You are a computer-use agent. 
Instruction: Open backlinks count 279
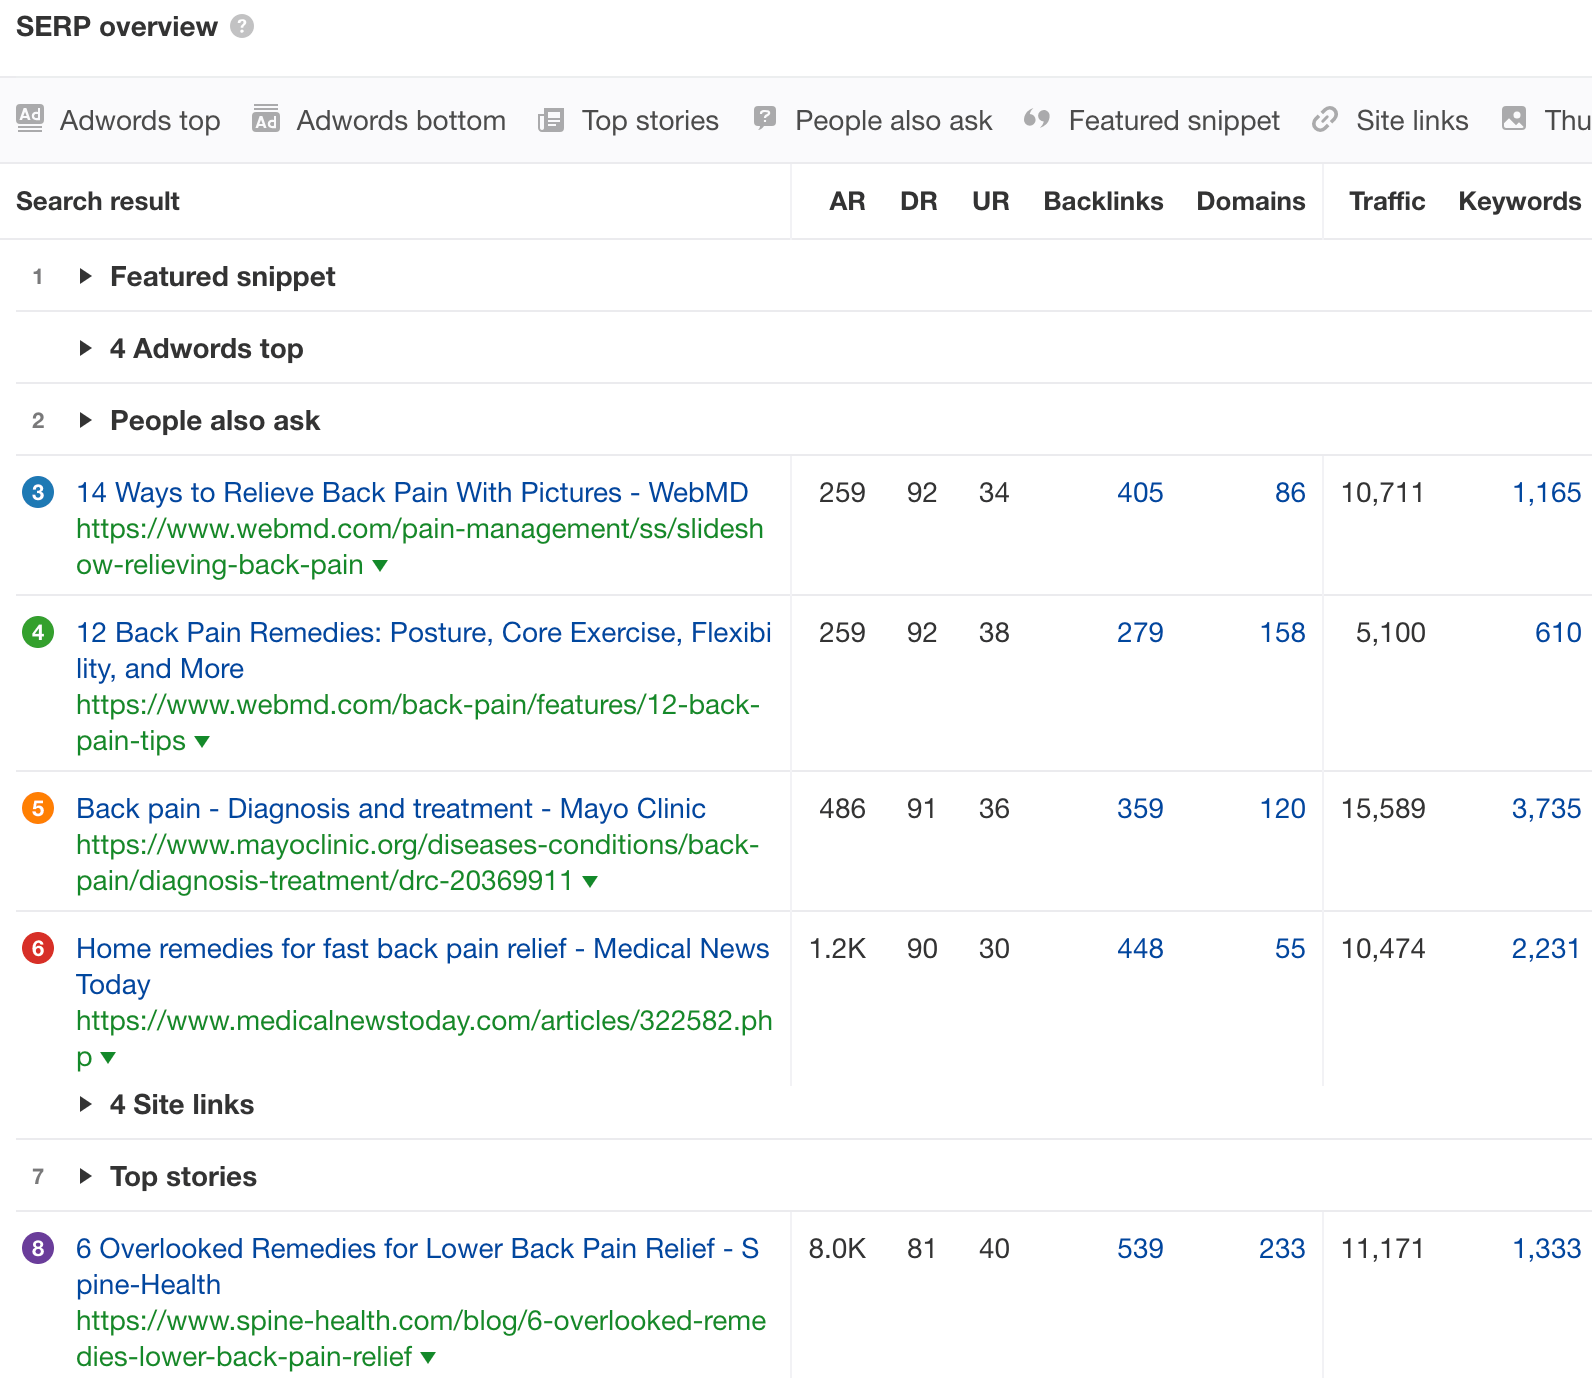pyautogui.click(x=1140, y=632)
